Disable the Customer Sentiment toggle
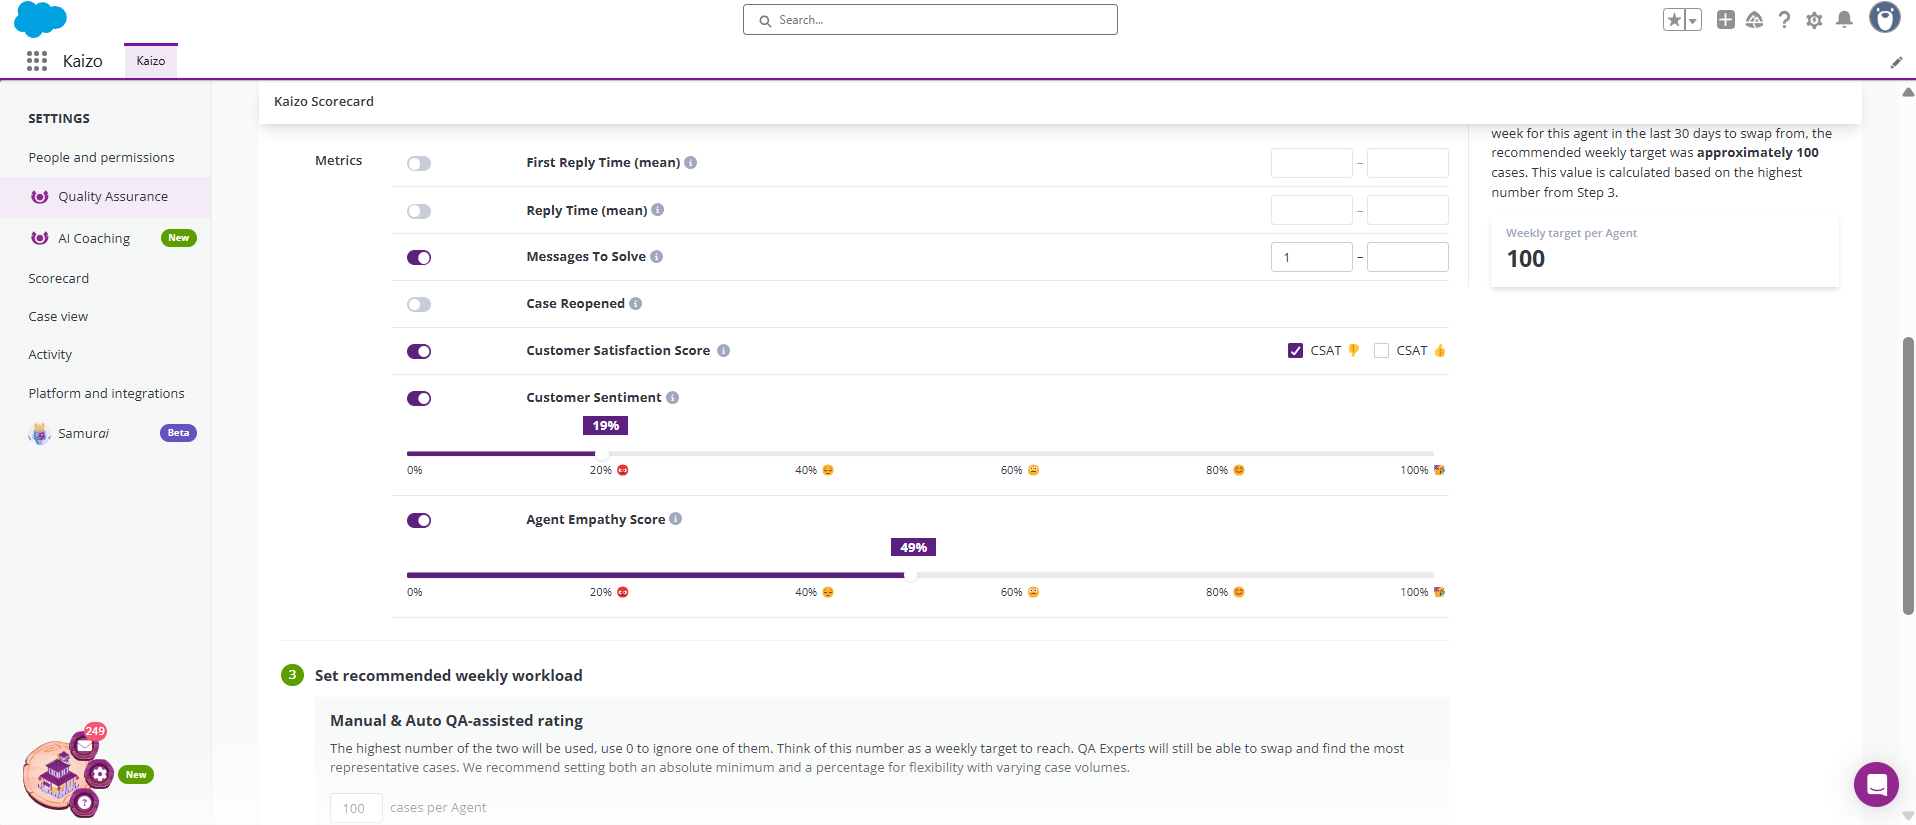The width and height of the screenshot is (1916, 825). click(x=419, y=398)
